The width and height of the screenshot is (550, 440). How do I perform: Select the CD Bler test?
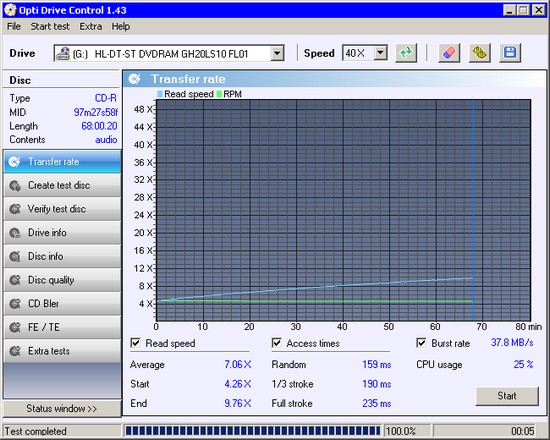[62, 304]
